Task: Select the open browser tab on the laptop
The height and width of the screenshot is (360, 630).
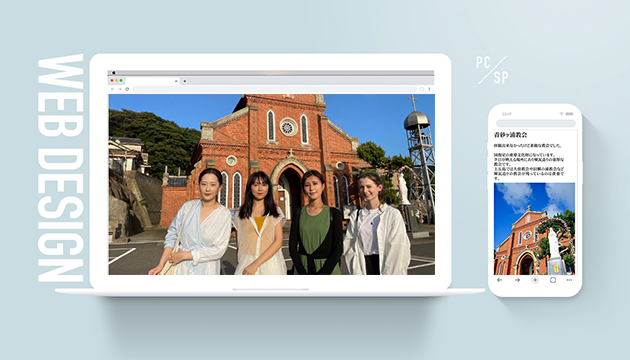Action: [152, 81]
